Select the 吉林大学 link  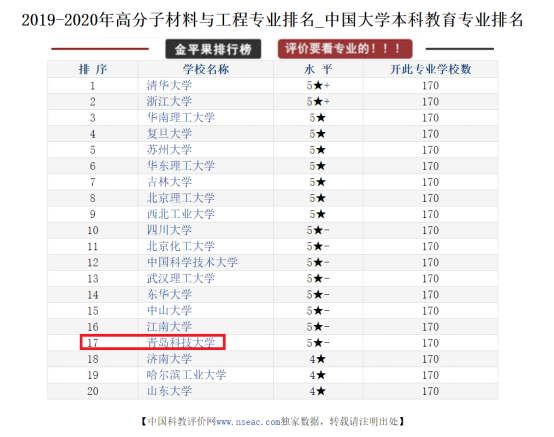tap(169, 182)
